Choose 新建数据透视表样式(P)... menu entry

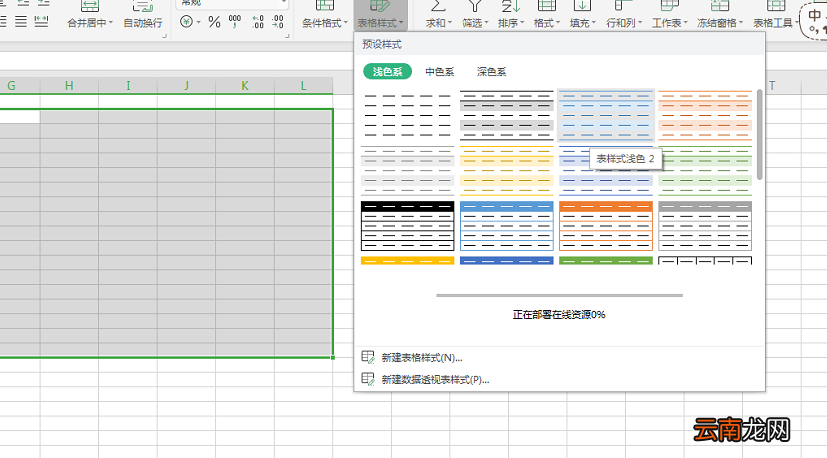425,379
